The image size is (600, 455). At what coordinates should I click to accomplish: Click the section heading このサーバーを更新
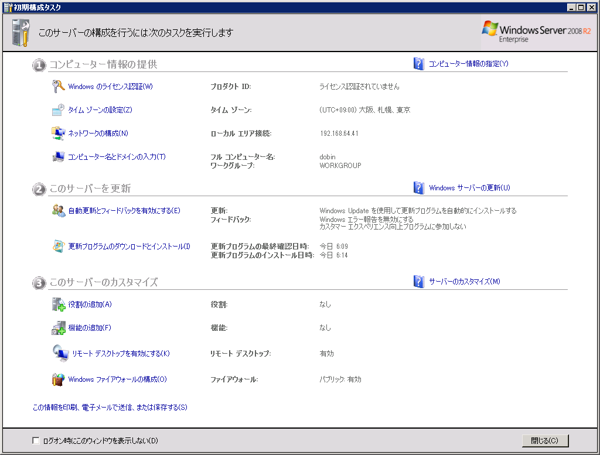coord(90,188)
